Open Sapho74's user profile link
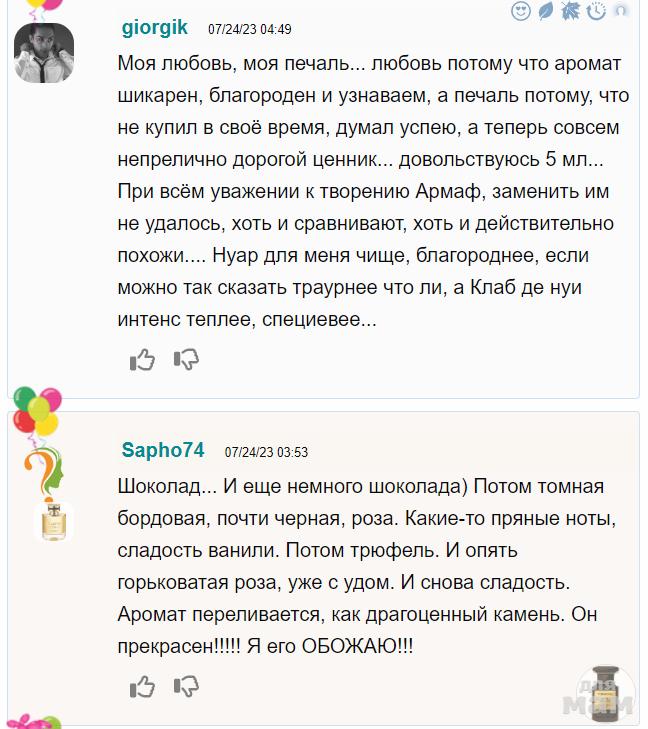 [x=162, y=451]
